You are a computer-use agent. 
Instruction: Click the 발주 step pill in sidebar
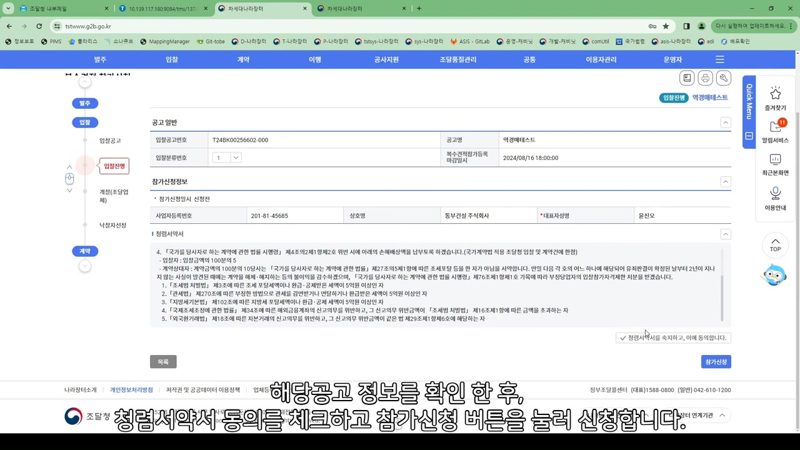(x=85, y=104)
